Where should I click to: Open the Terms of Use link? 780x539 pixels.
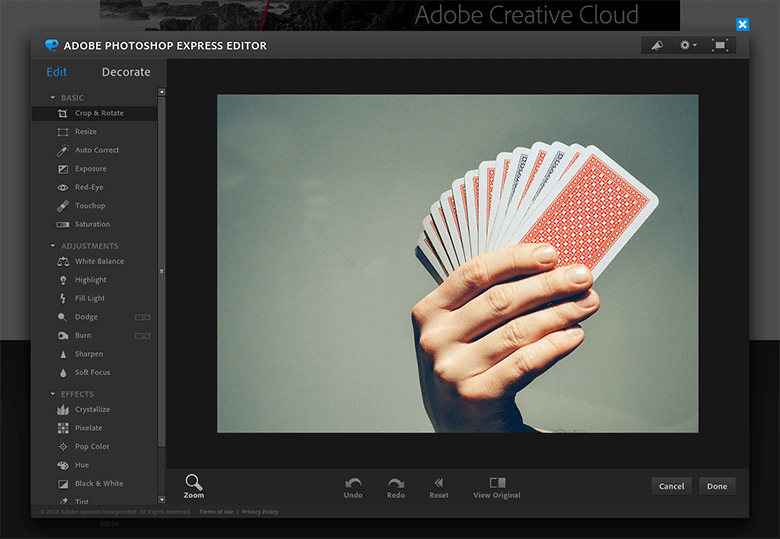pos(216,512)
